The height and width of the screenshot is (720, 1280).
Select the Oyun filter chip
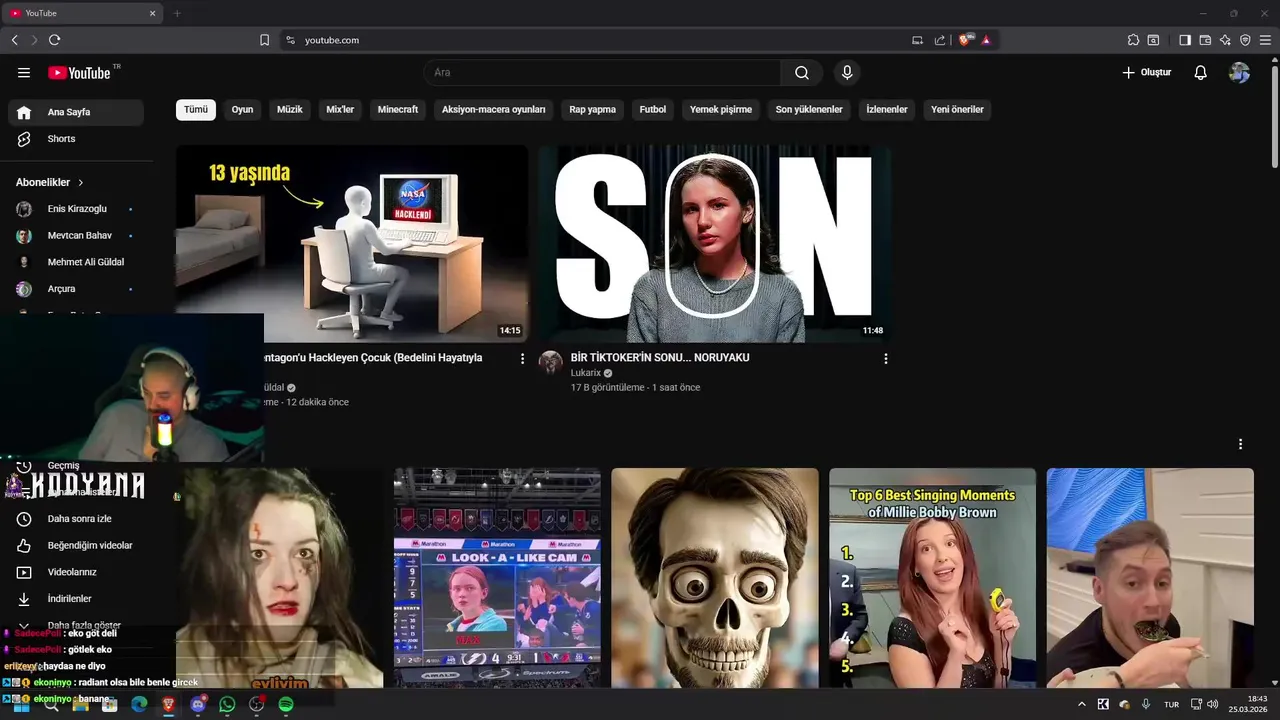click(242, 109)
